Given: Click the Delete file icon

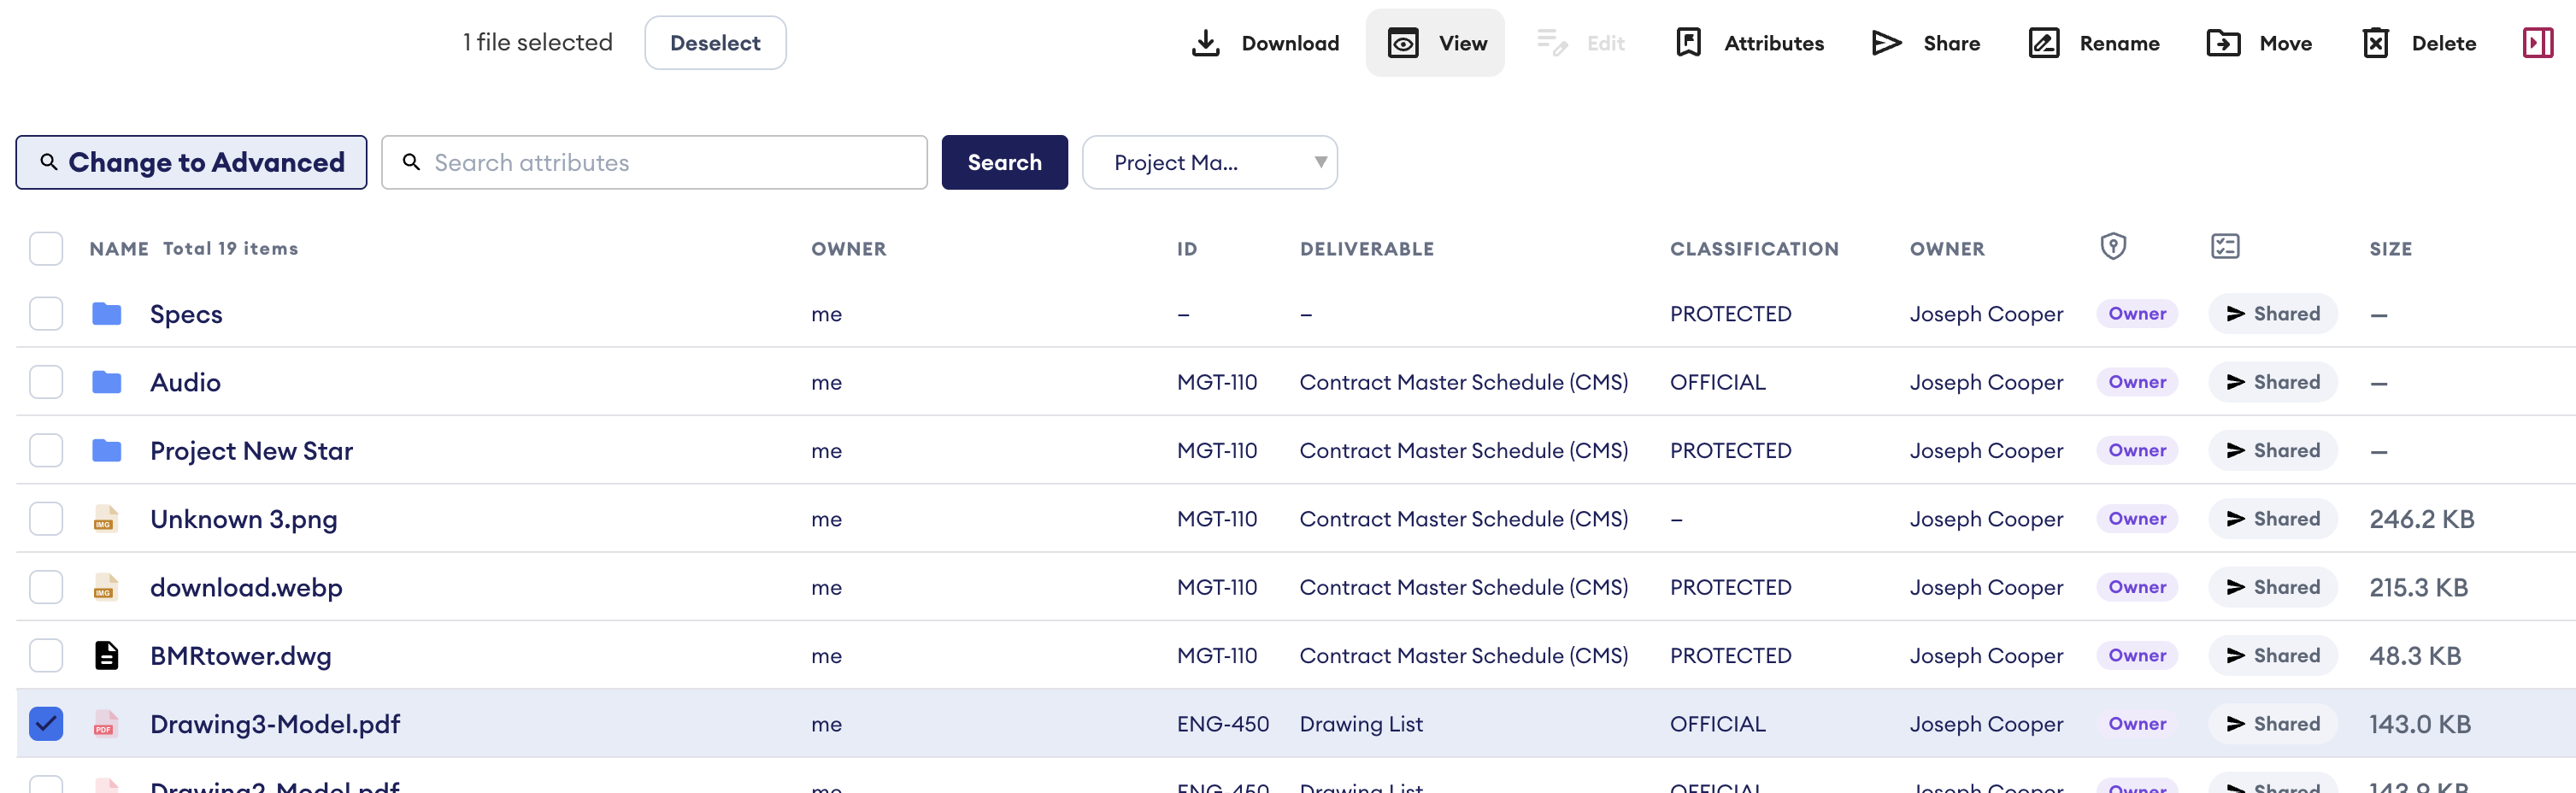Looking at the screenshot, I should [x=2375, y=43].
